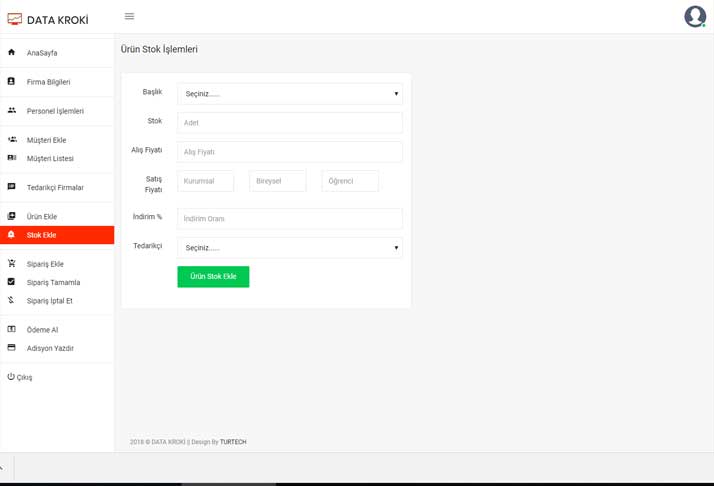Screen dimensions: 714x486
Task: Open Tedarikçi Firmalar page
Action: point(55,188)
